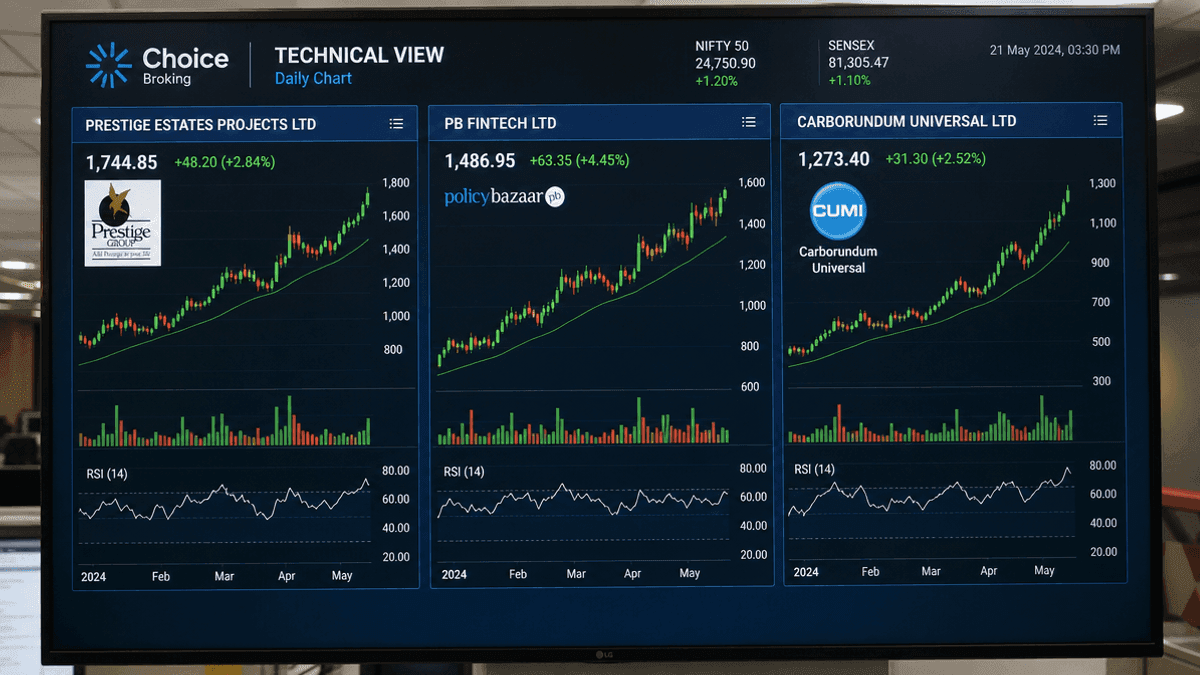Click 2024 on Carborundum chart time axis
Screen dimensions: 1200x675
point(806,573)
